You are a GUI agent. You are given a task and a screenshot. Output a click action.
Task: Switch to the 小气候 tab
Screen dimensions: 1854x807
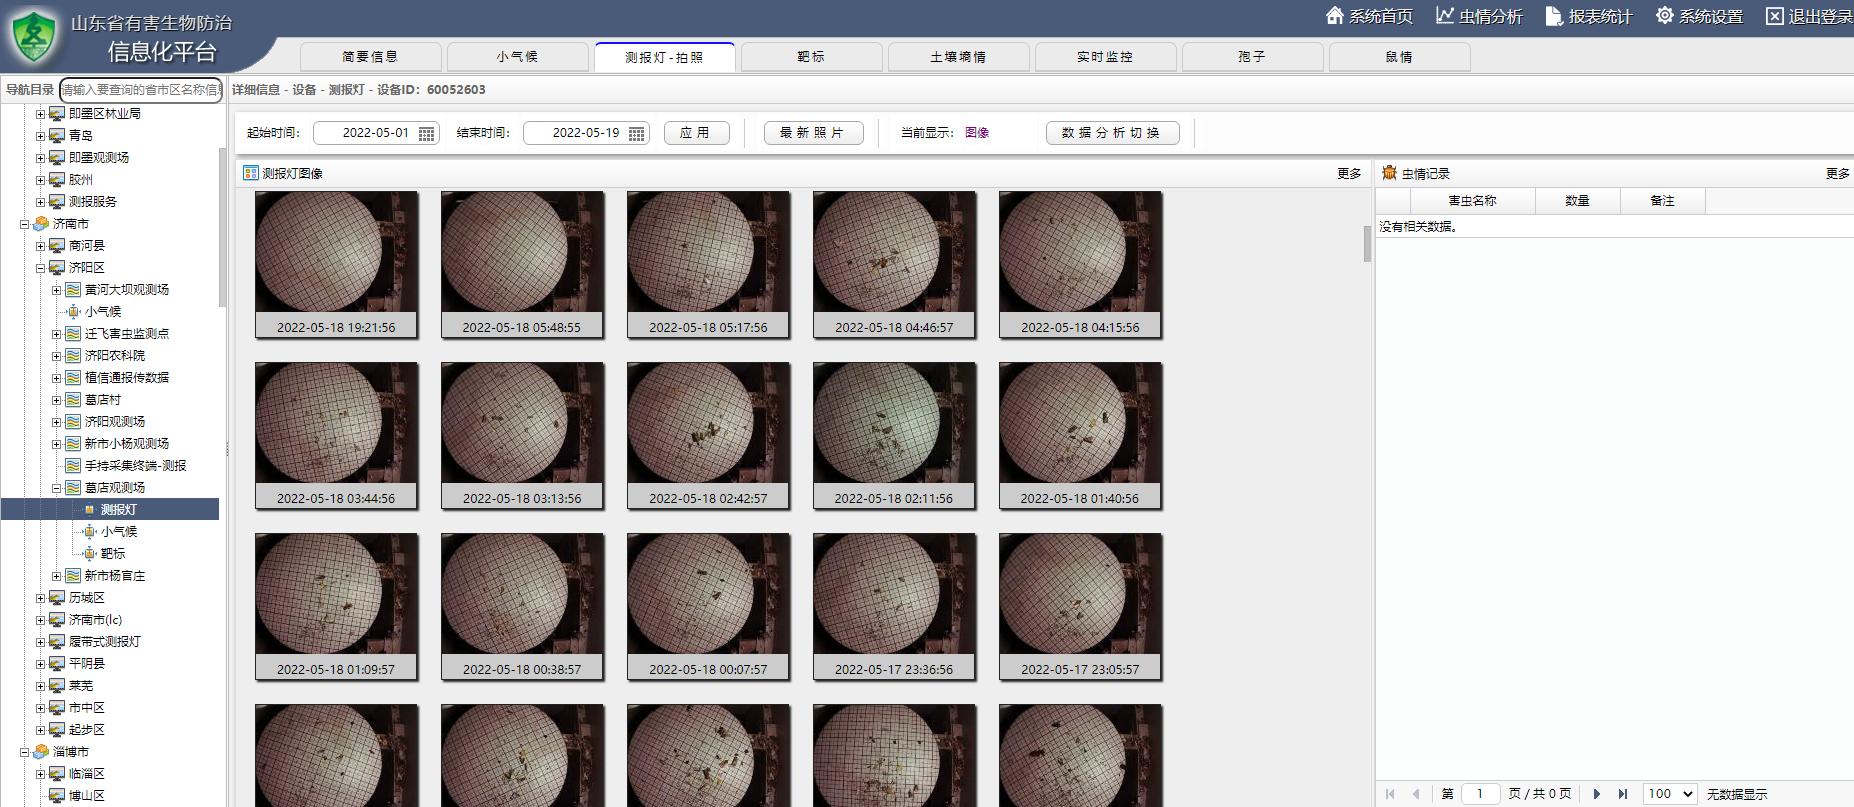click(517, 57)
